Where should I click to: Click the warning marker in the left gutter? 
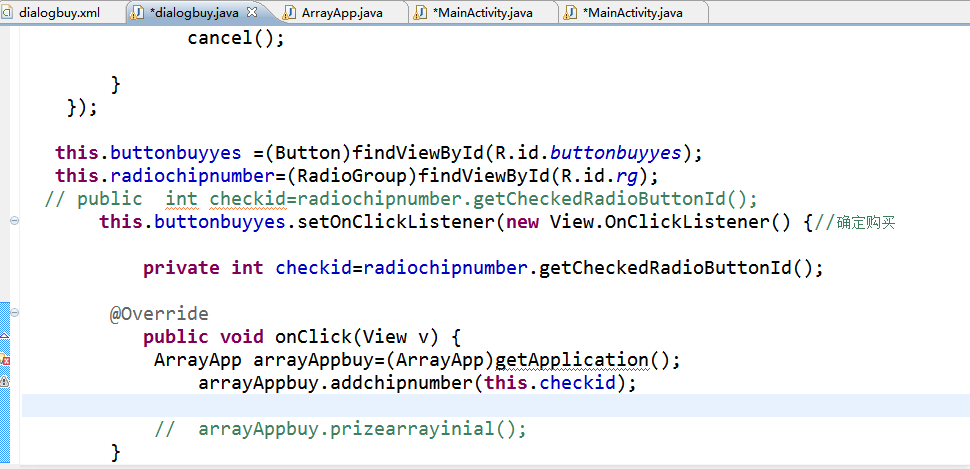point(5,382)
